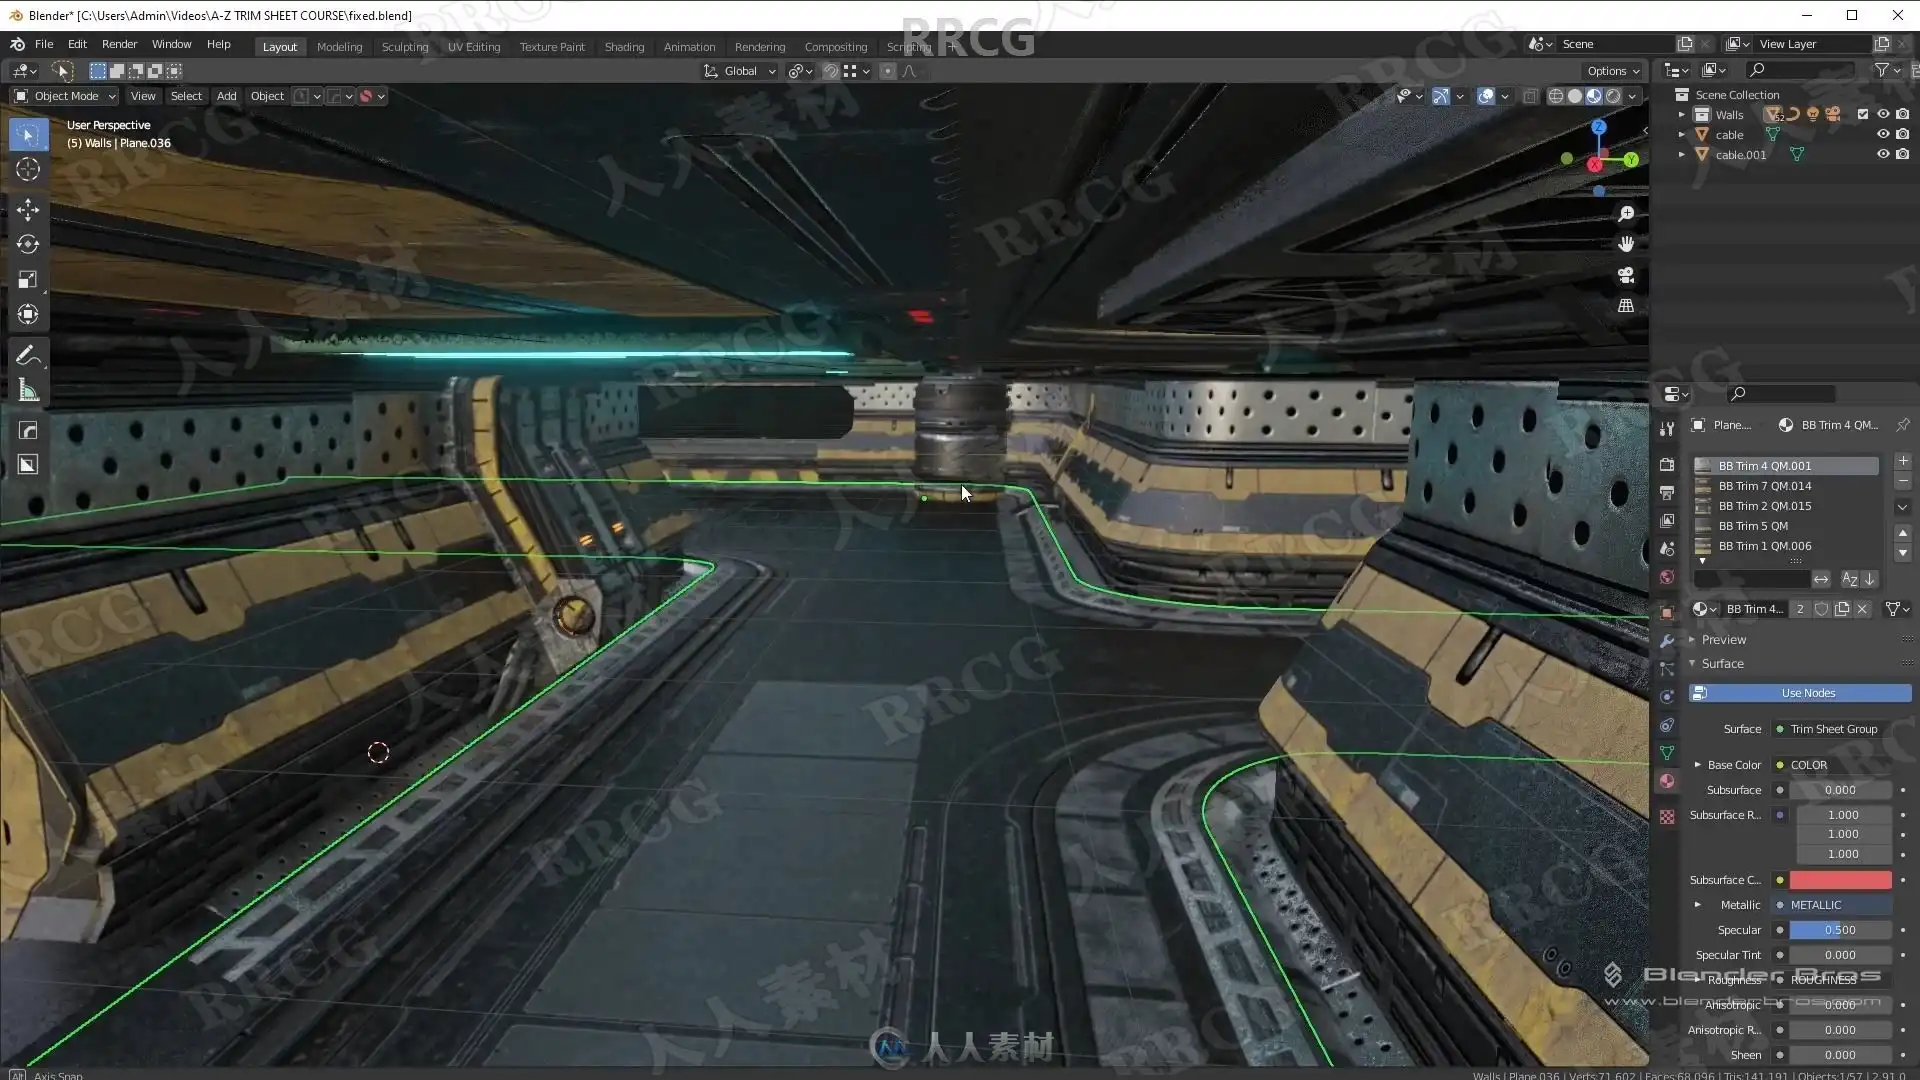Open the Add menu in the viewport header
Viewport: 1920px width, 1080px height.
(x=226, y=96)
